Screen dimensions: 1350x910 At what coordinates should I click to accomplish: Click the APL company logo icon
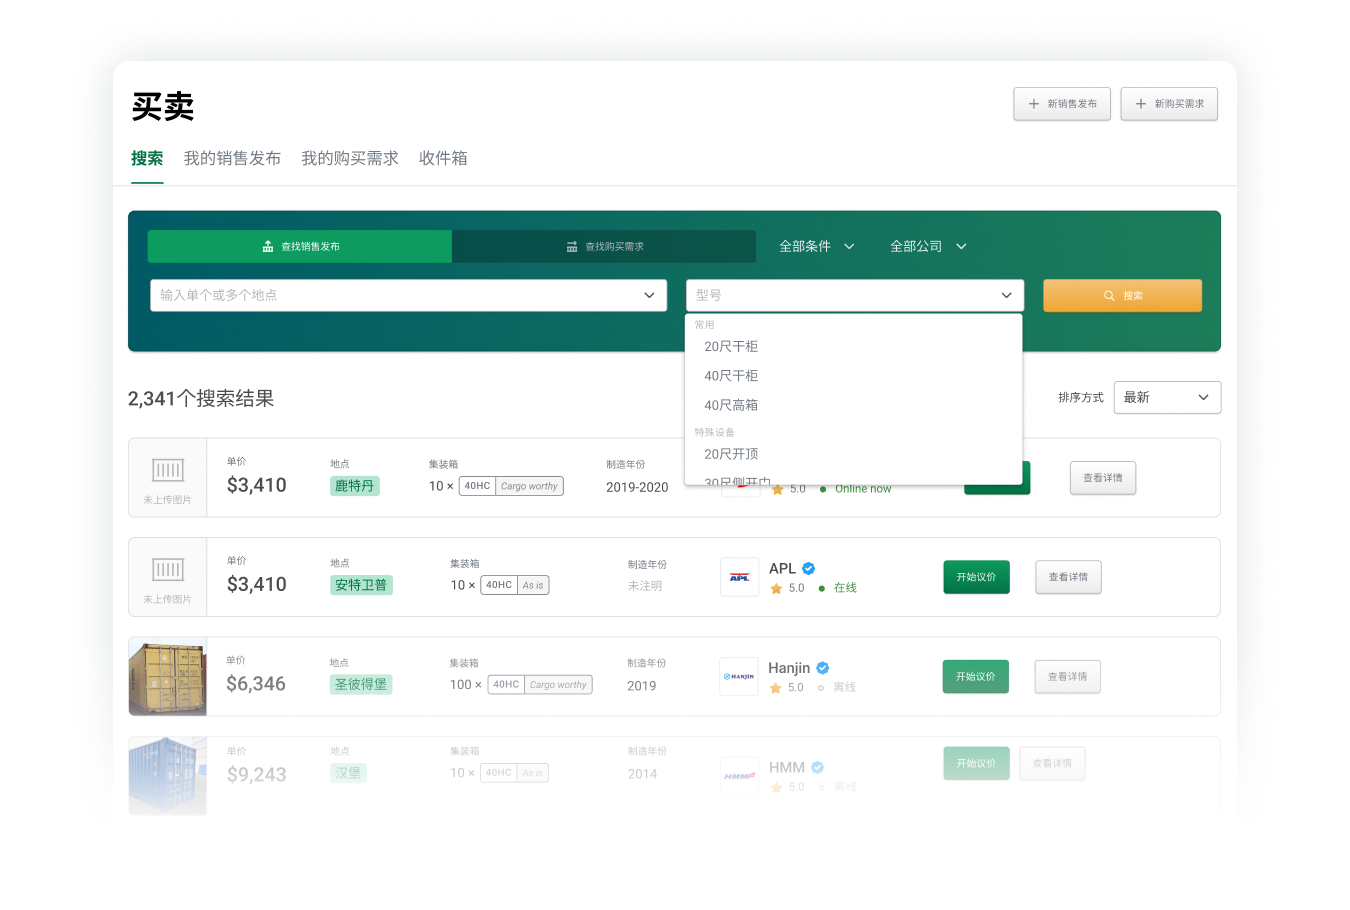739,577
